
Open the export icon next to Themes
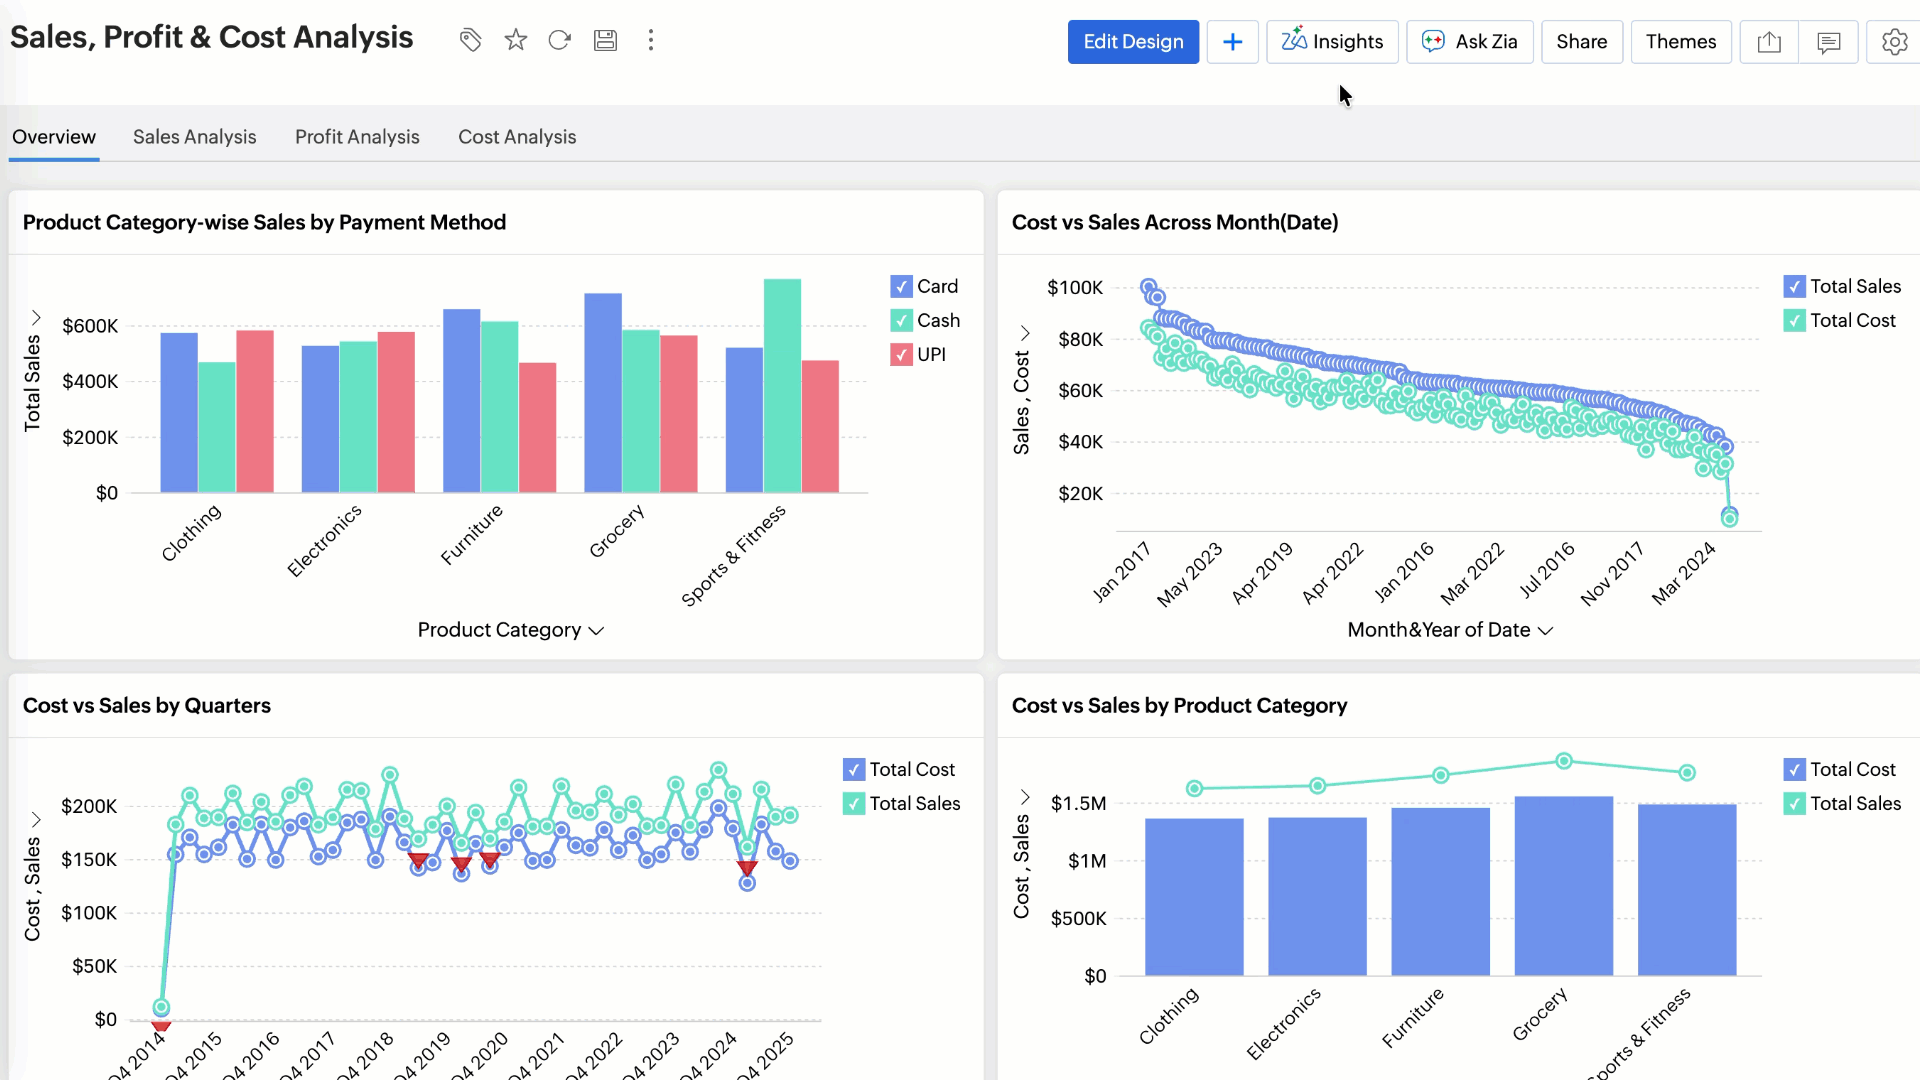click(1769, 42)
